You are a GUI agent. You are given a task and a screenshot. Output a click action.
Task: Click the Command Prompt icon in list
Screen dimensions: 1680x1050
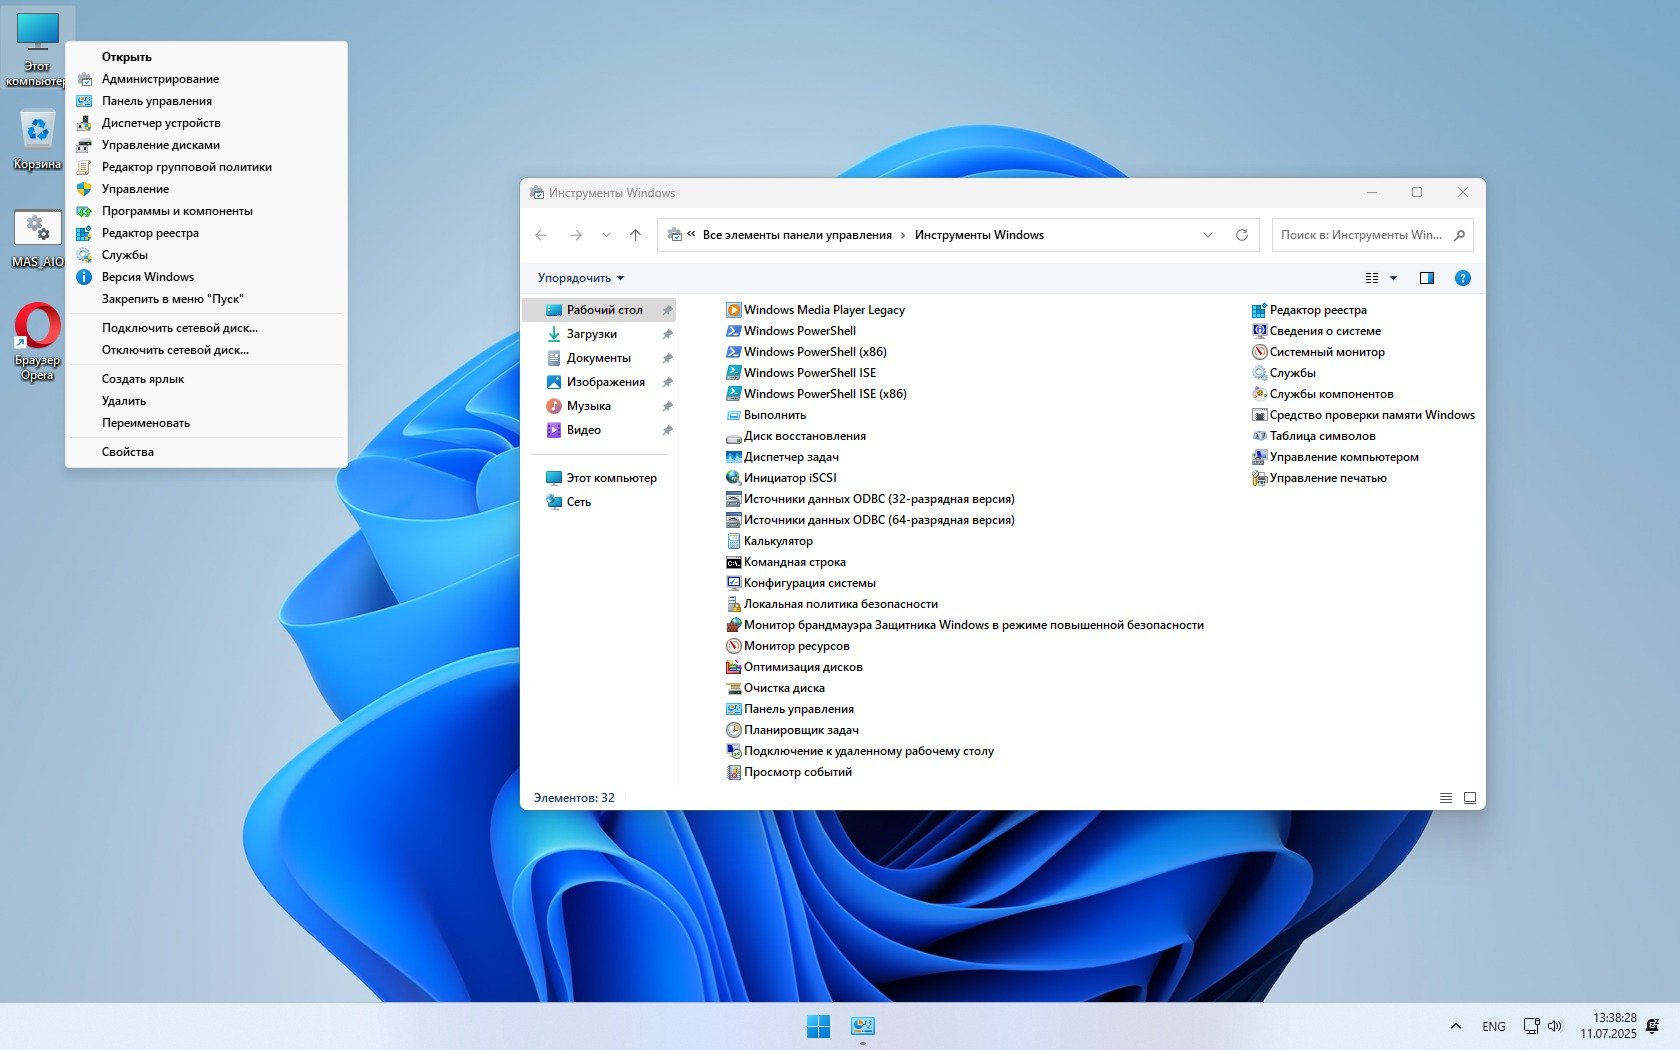click(x=733, y=562)
